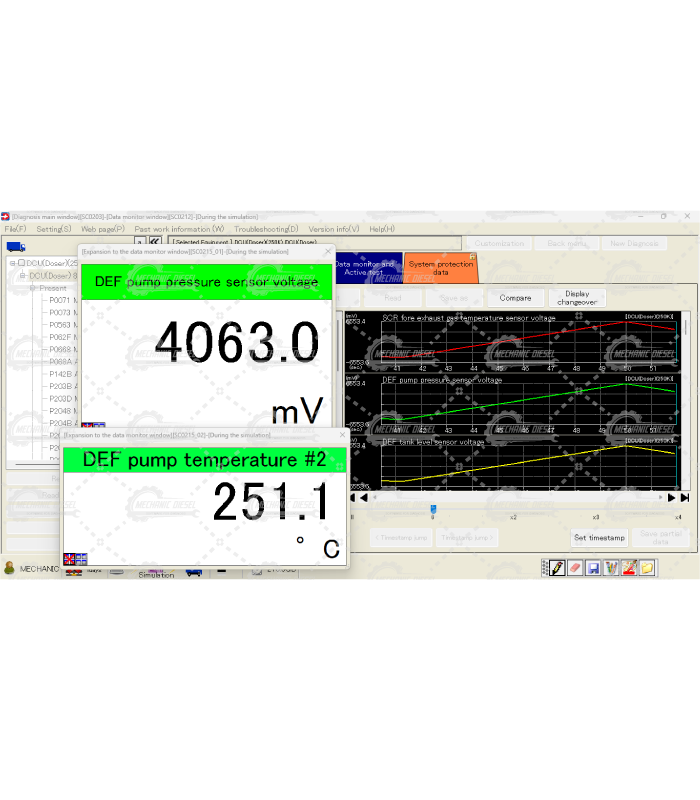Click the flag icon in DEF temperature window
Viewport: 700px width, 800px height.
click(x=75, y=558)
